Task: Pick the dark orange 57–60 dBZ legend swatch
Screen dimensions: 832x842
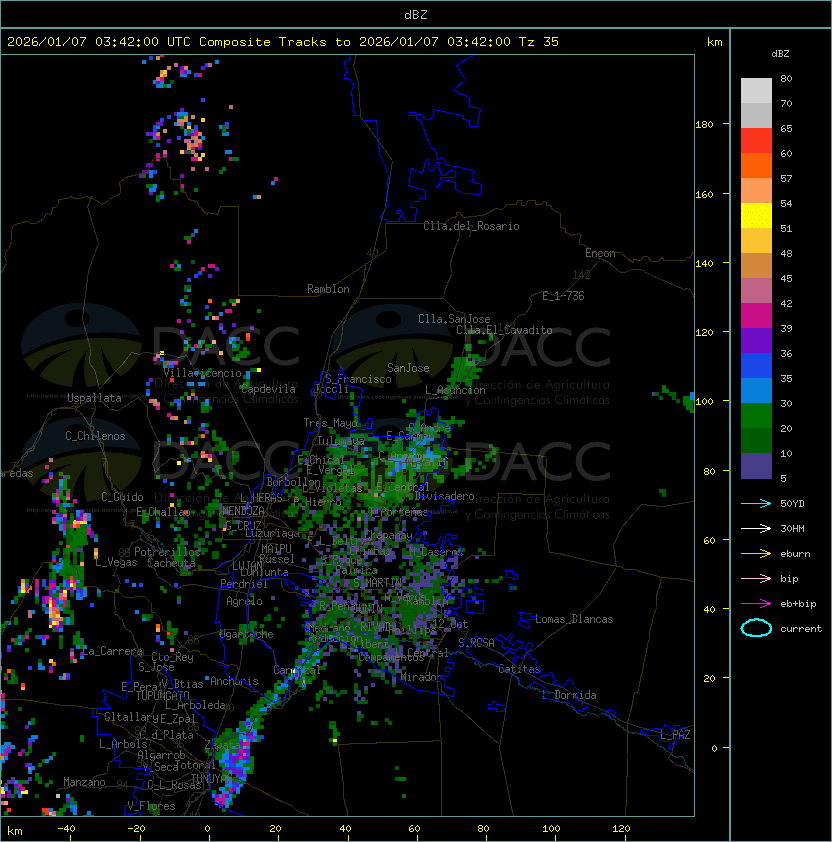Action: [756, 165]
